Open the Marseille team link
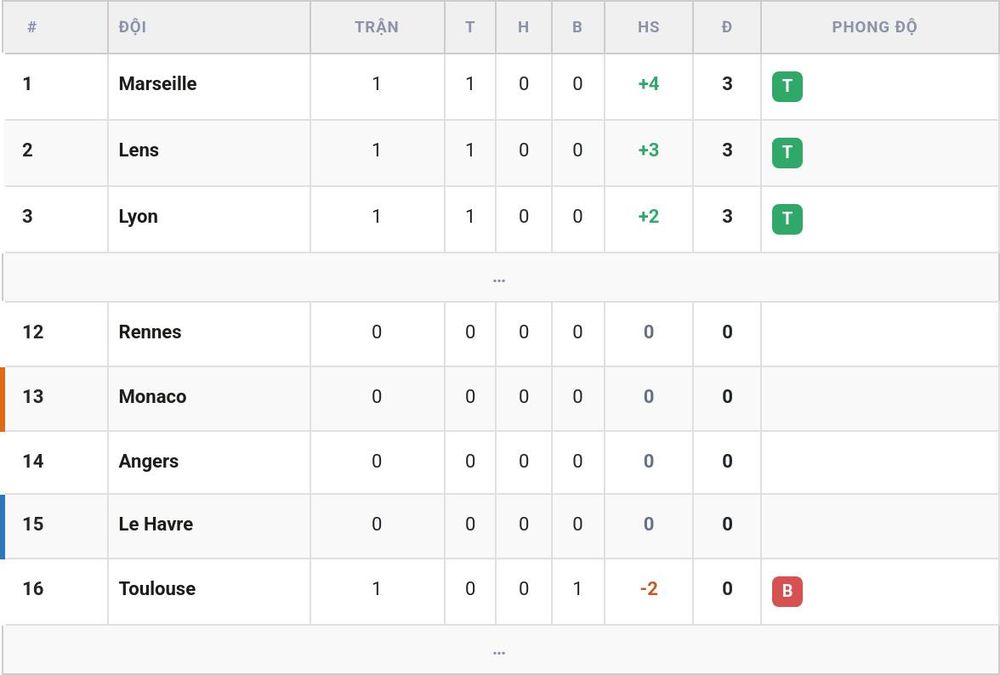This screenshot has width=1000, height=675. coord(158,84)
